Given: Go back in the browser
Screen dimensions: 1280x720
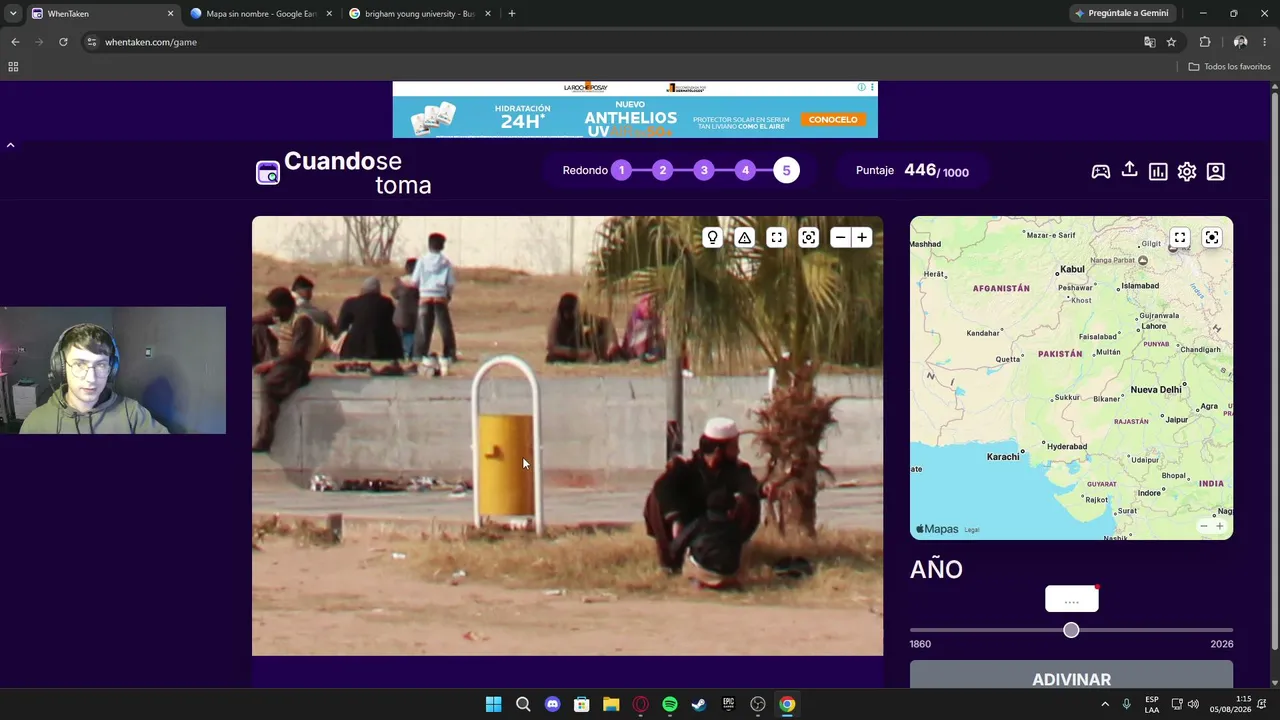Looking at the screenshot, I should click(15, 42).
